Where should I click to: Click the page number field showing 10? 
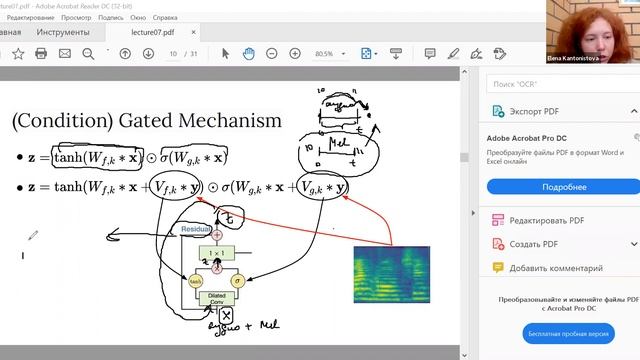pyautogui.click(x=173, y=53)
